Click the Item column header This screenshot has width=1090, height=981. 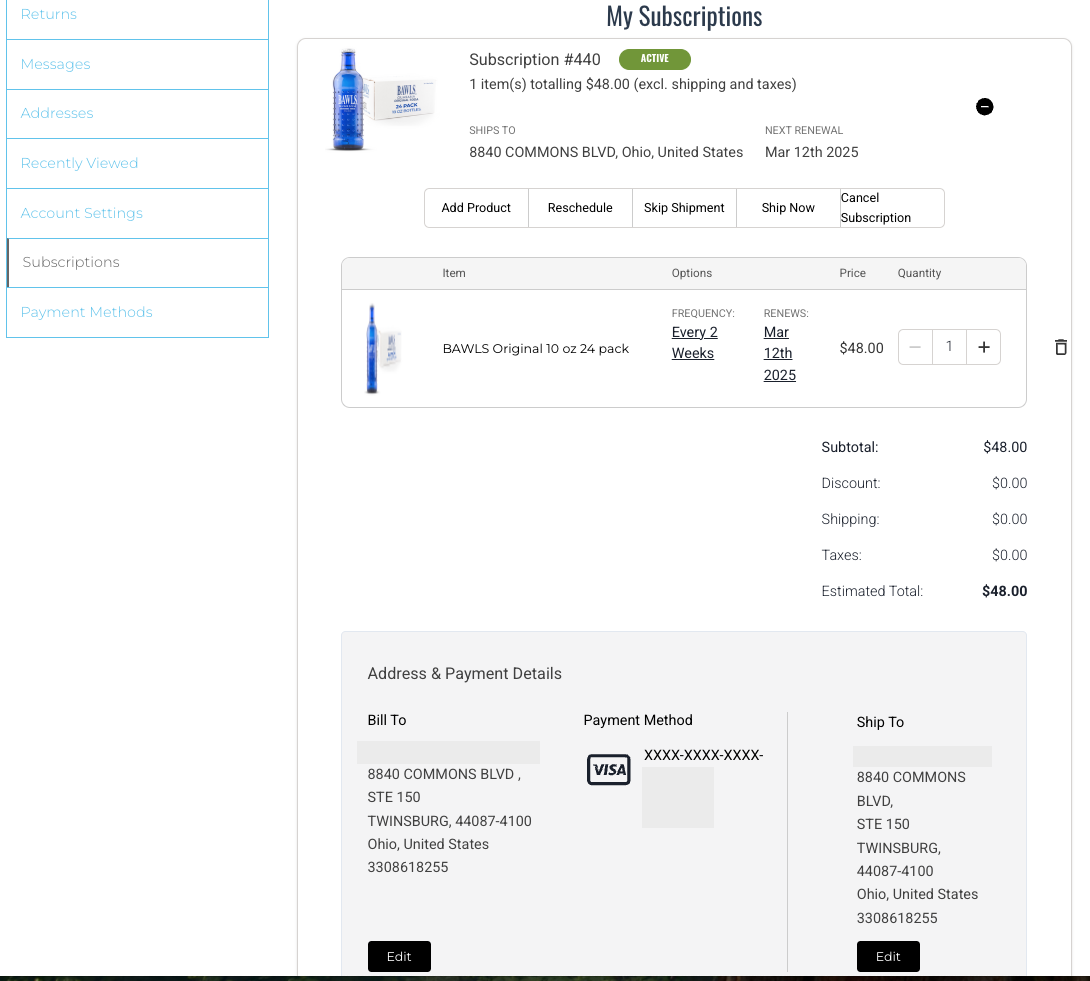[x=454, y=273]
